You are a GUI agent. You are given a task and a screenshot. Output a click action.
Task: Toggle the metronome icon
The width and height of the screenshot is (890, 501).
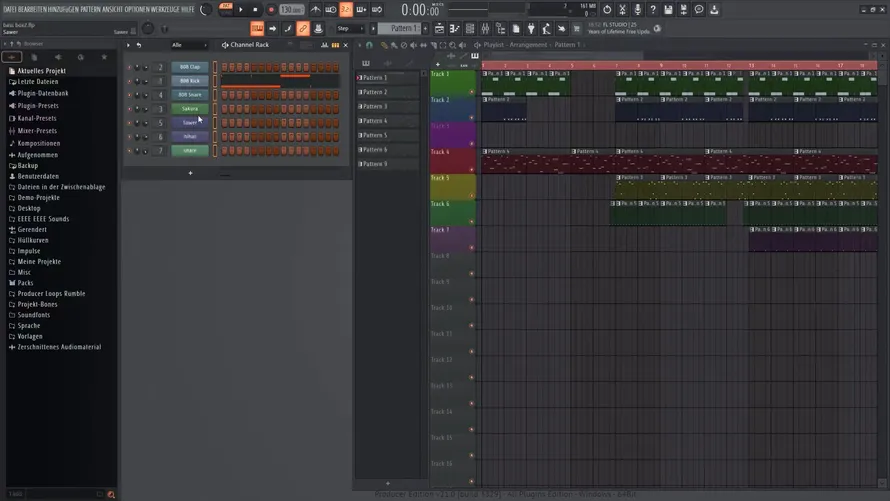[316, 10]
